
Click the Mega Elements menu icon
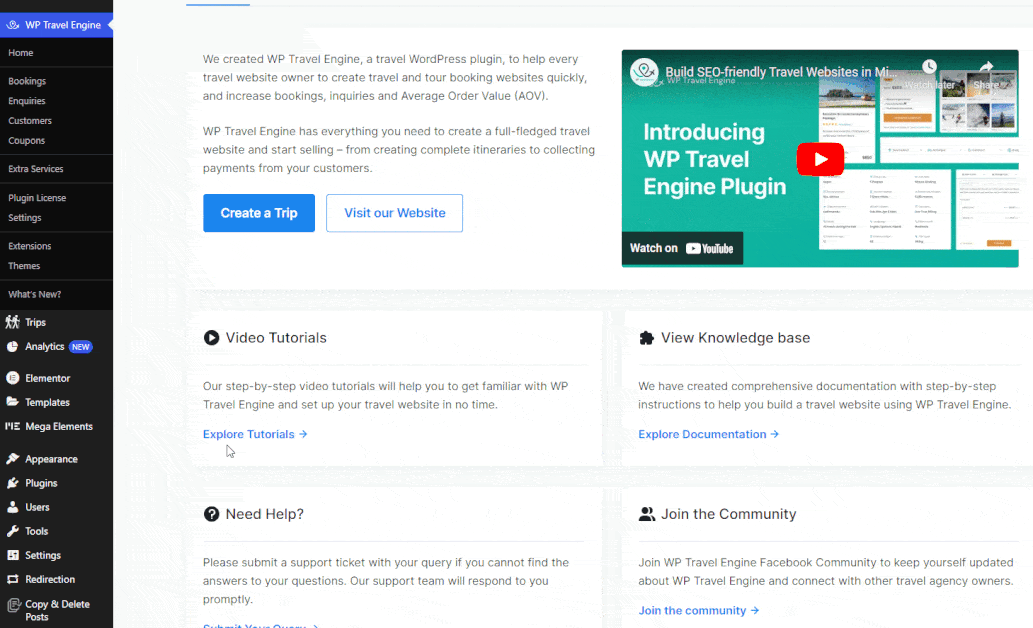pos(13,426)
